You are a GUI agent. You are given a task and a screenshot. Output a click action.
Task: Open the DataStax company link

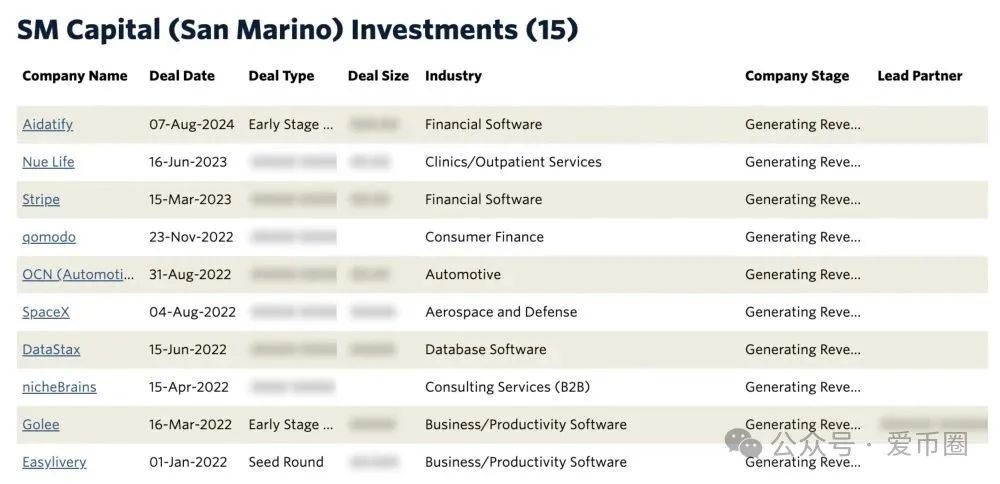pos(51,349)
